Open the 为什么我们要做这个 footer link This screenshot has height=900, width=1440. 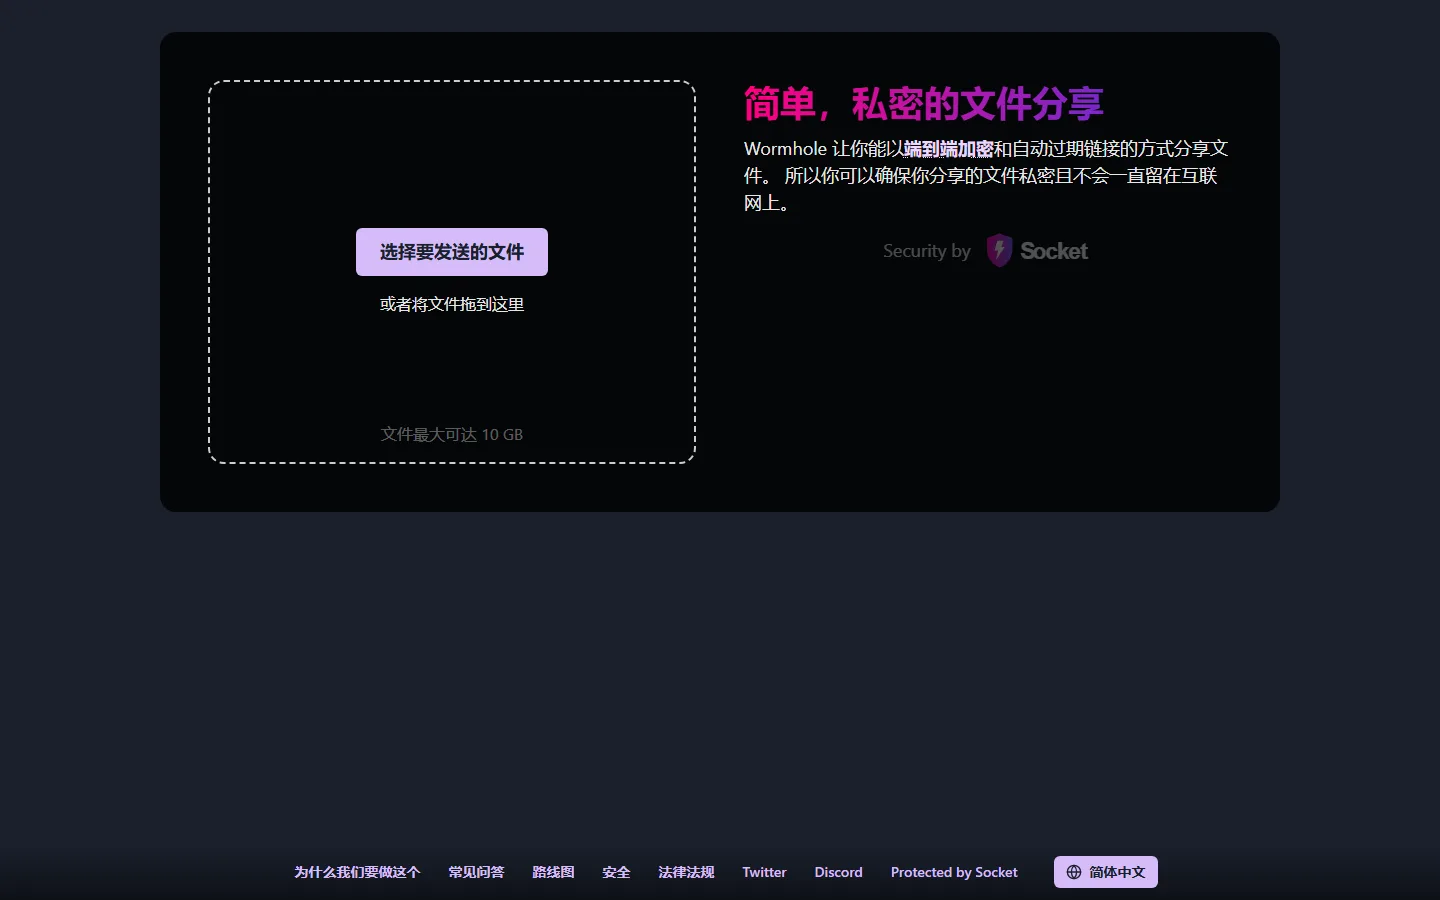coord(357,872)
